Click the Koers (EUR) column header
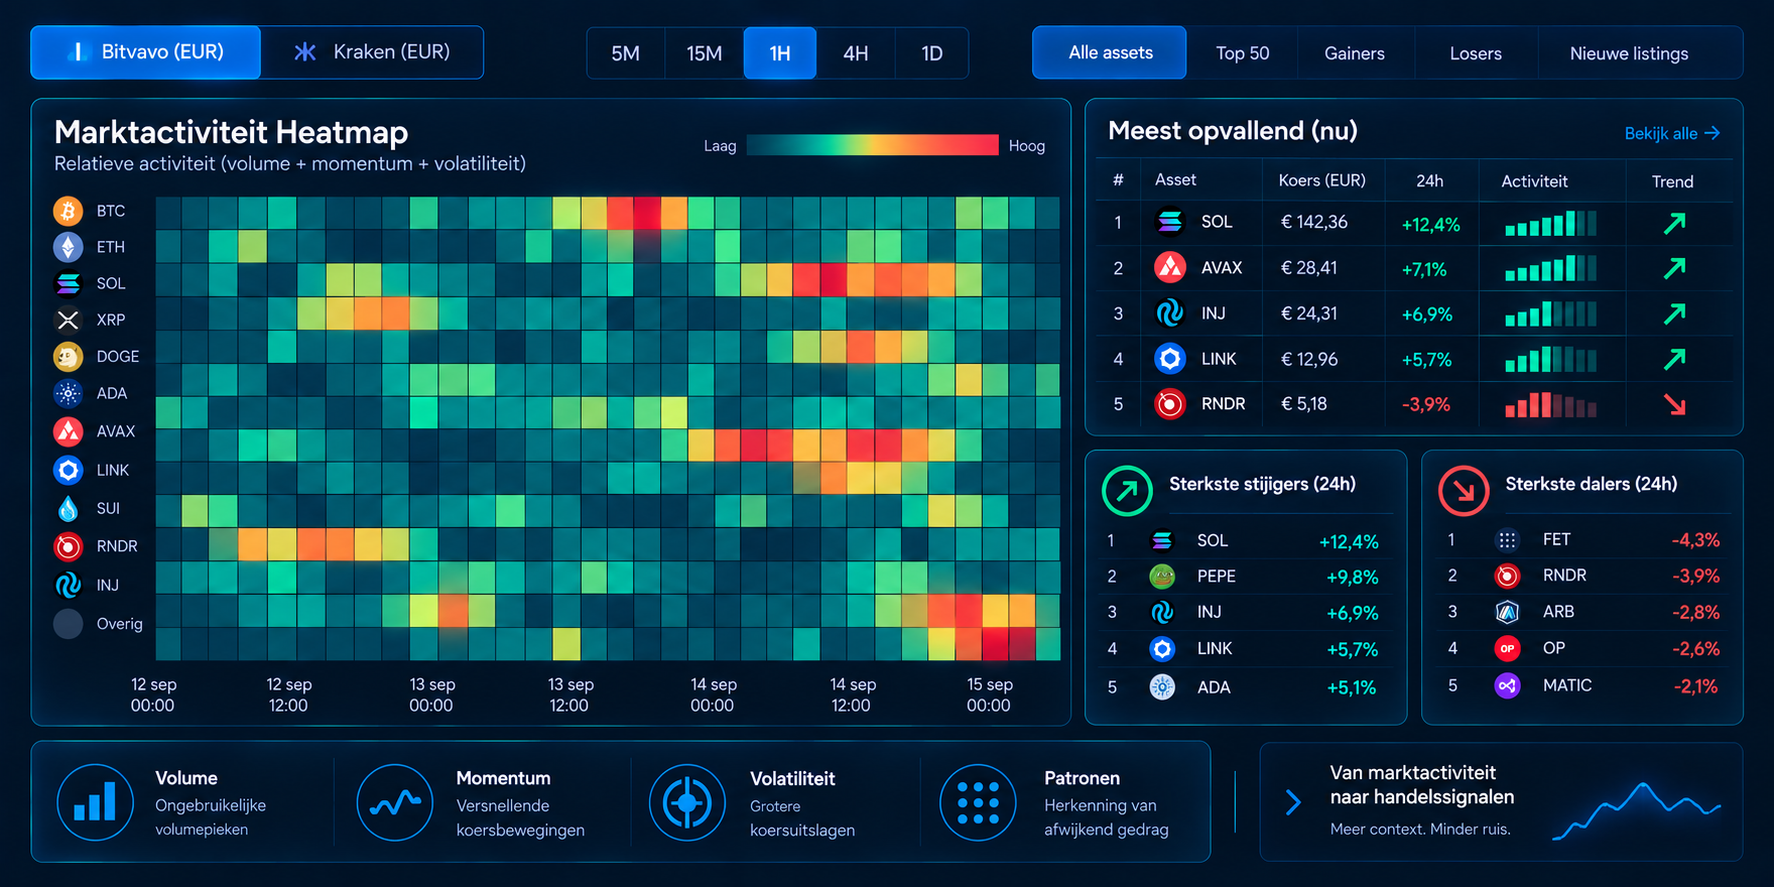The image size is (1774, 887). point(1322,181)
